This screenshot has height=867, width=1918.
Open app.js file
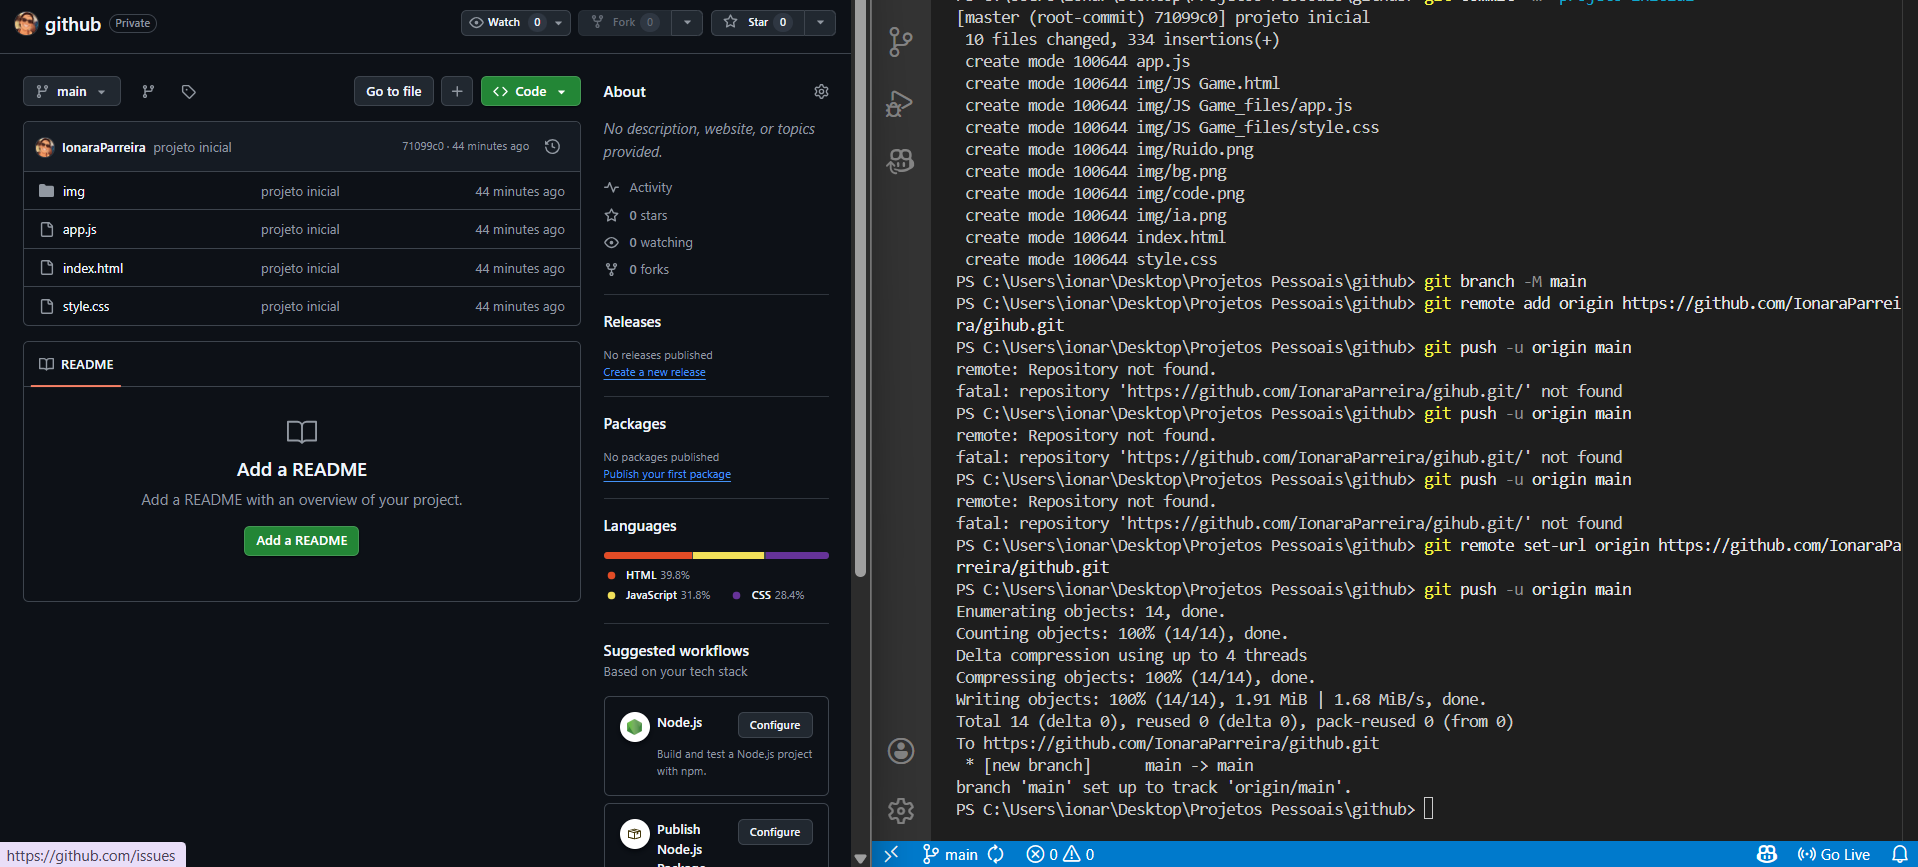[x=80, y=230]
